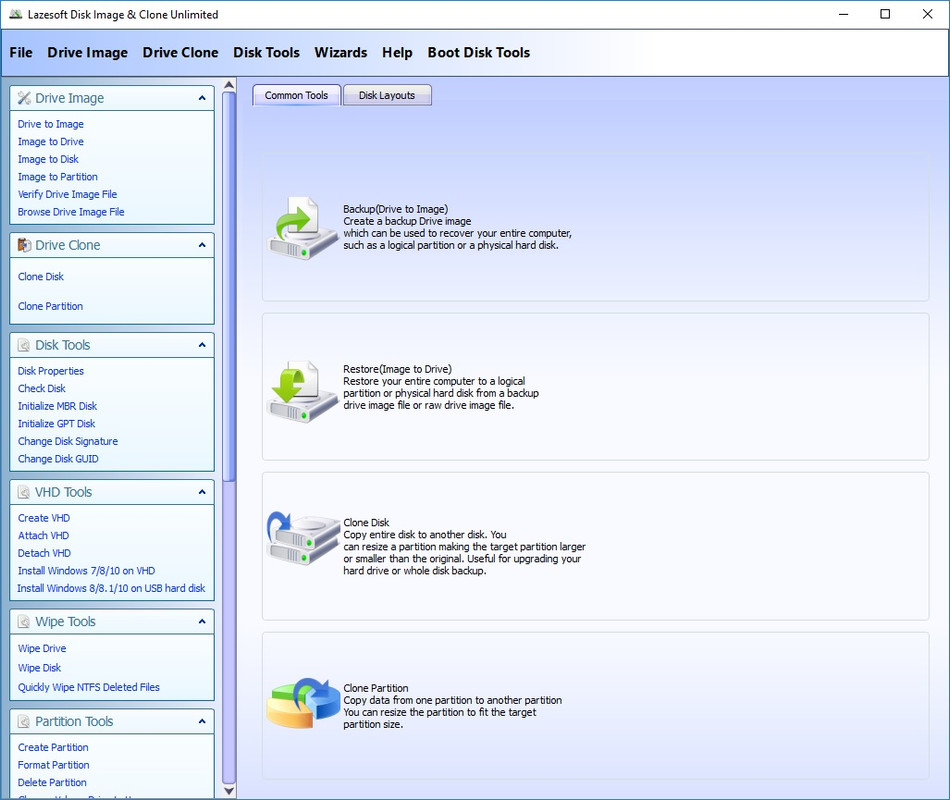Viewport: 950px width, 800px height.
Task: Click the Image to Disk link
Action: point(48,159)
